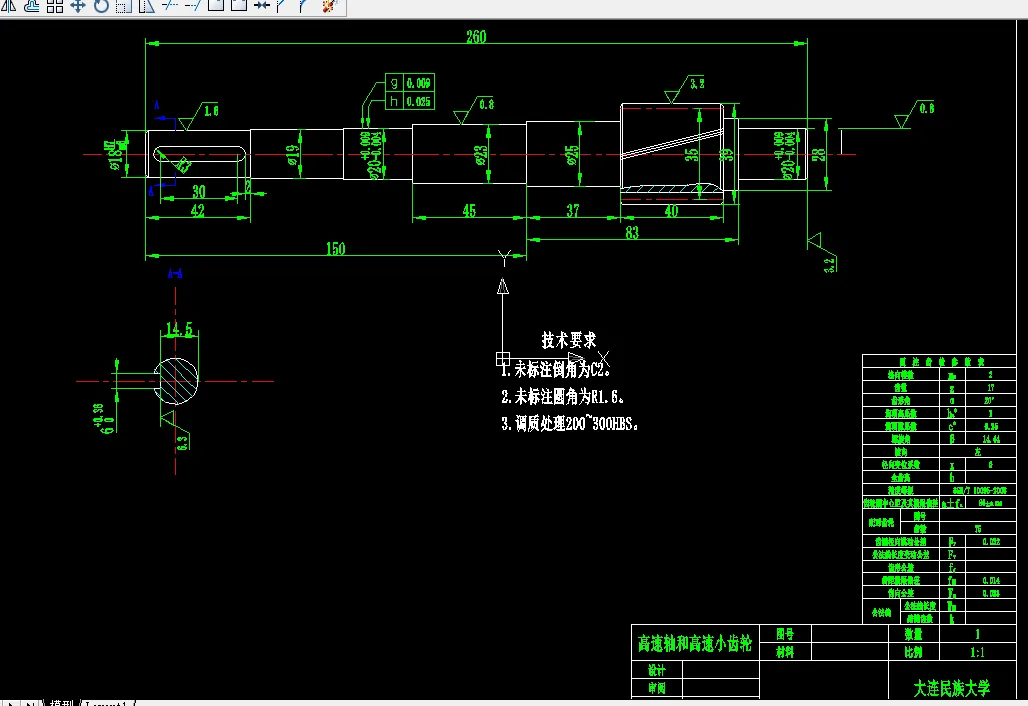1028x706 pixels.
Task: Click the hatched A-A cross-section circle
Action: coord(178,381)
